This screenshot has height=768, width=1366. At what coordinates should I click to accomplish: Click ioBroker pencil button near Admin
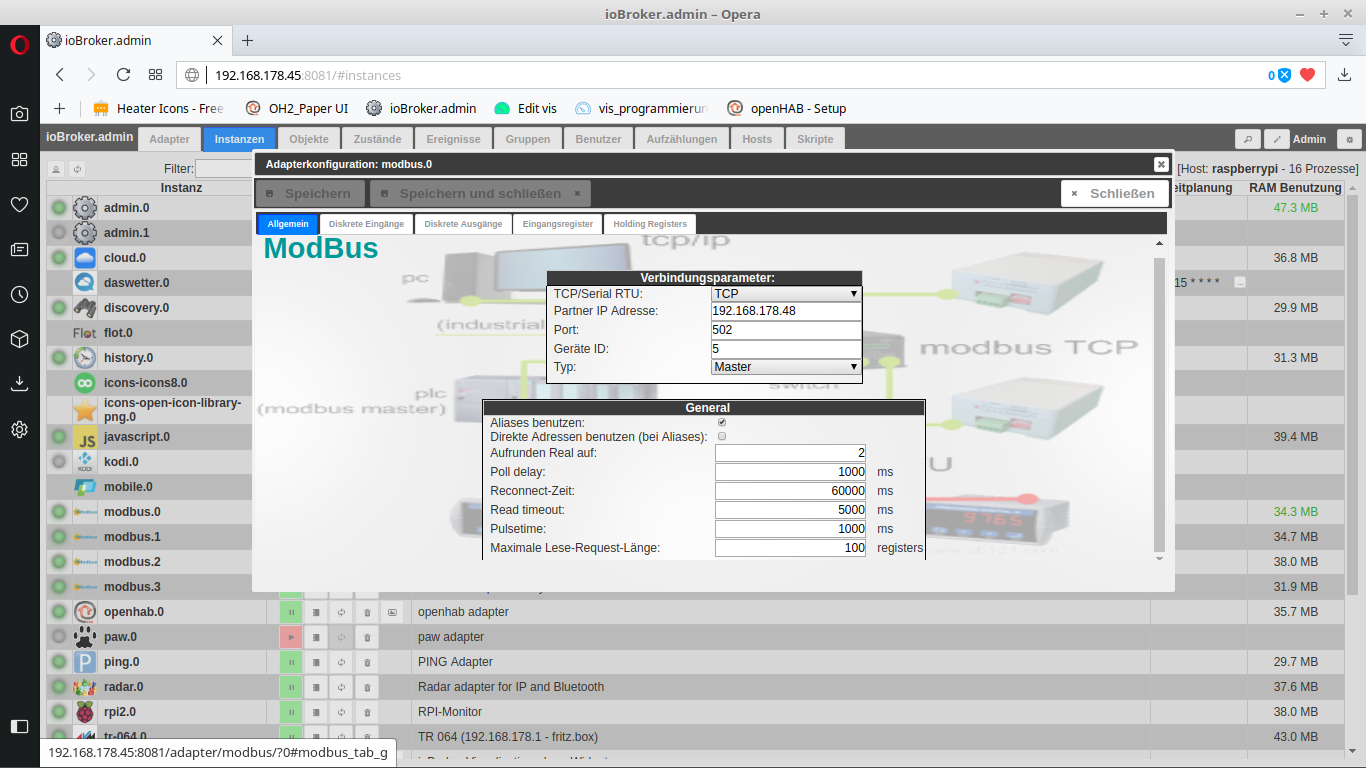(x=1277, y=139)
